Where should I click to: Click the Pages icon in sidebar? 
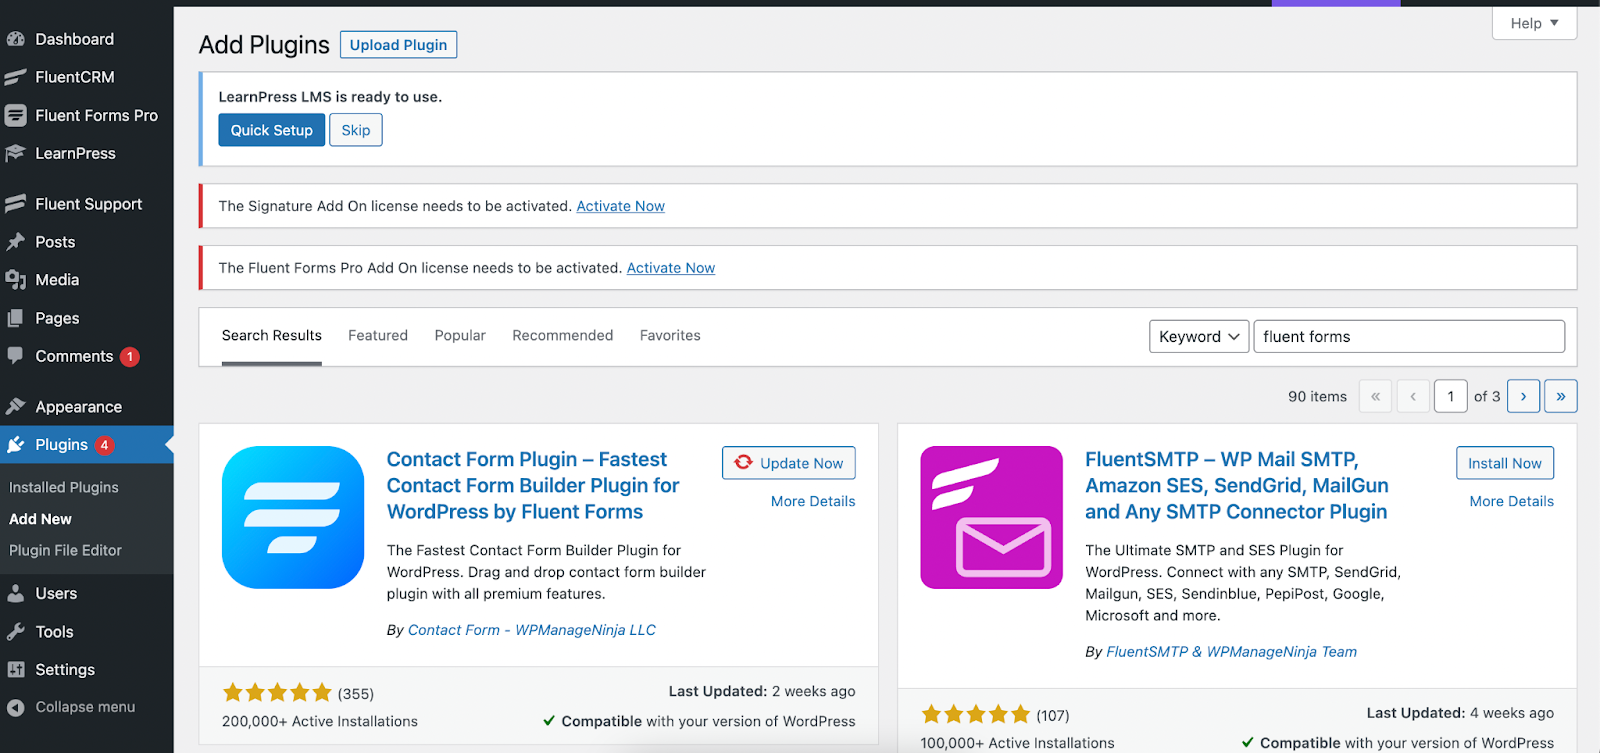[x=15, y=318]
